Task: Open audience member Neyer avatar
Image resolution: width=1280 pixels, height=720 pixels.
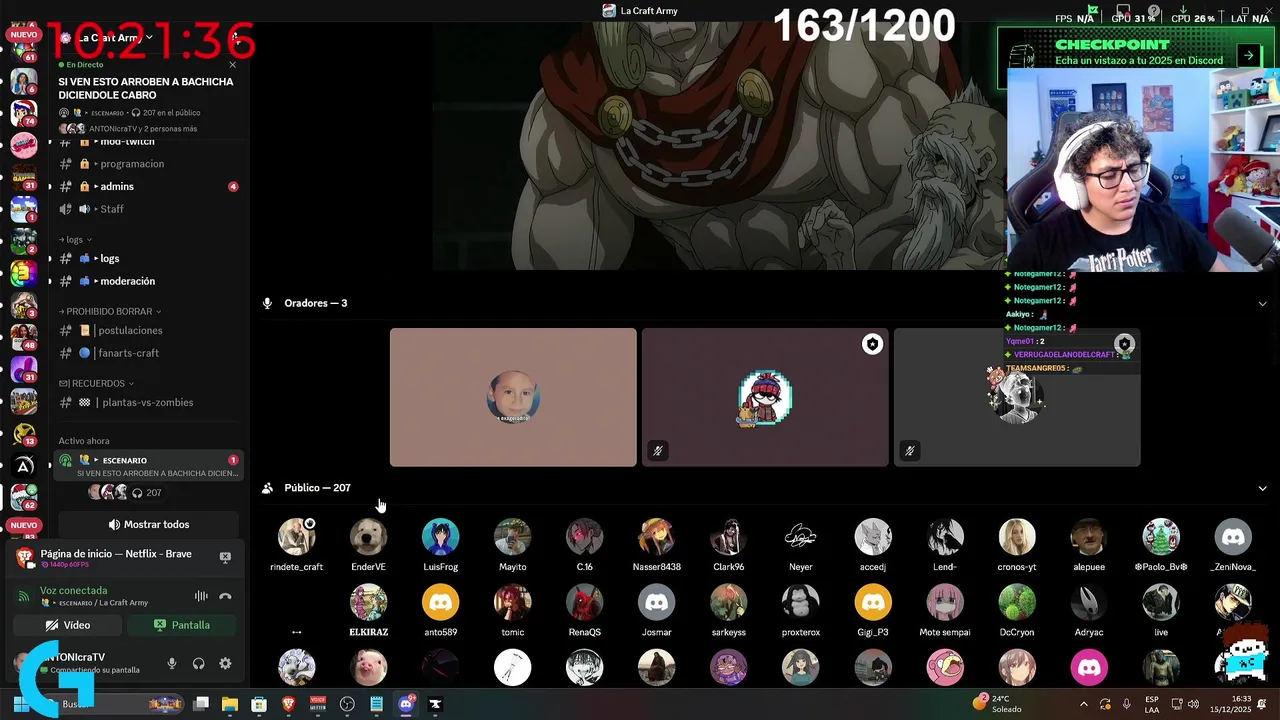Action: pyautogui.click(x=800, y=537)
